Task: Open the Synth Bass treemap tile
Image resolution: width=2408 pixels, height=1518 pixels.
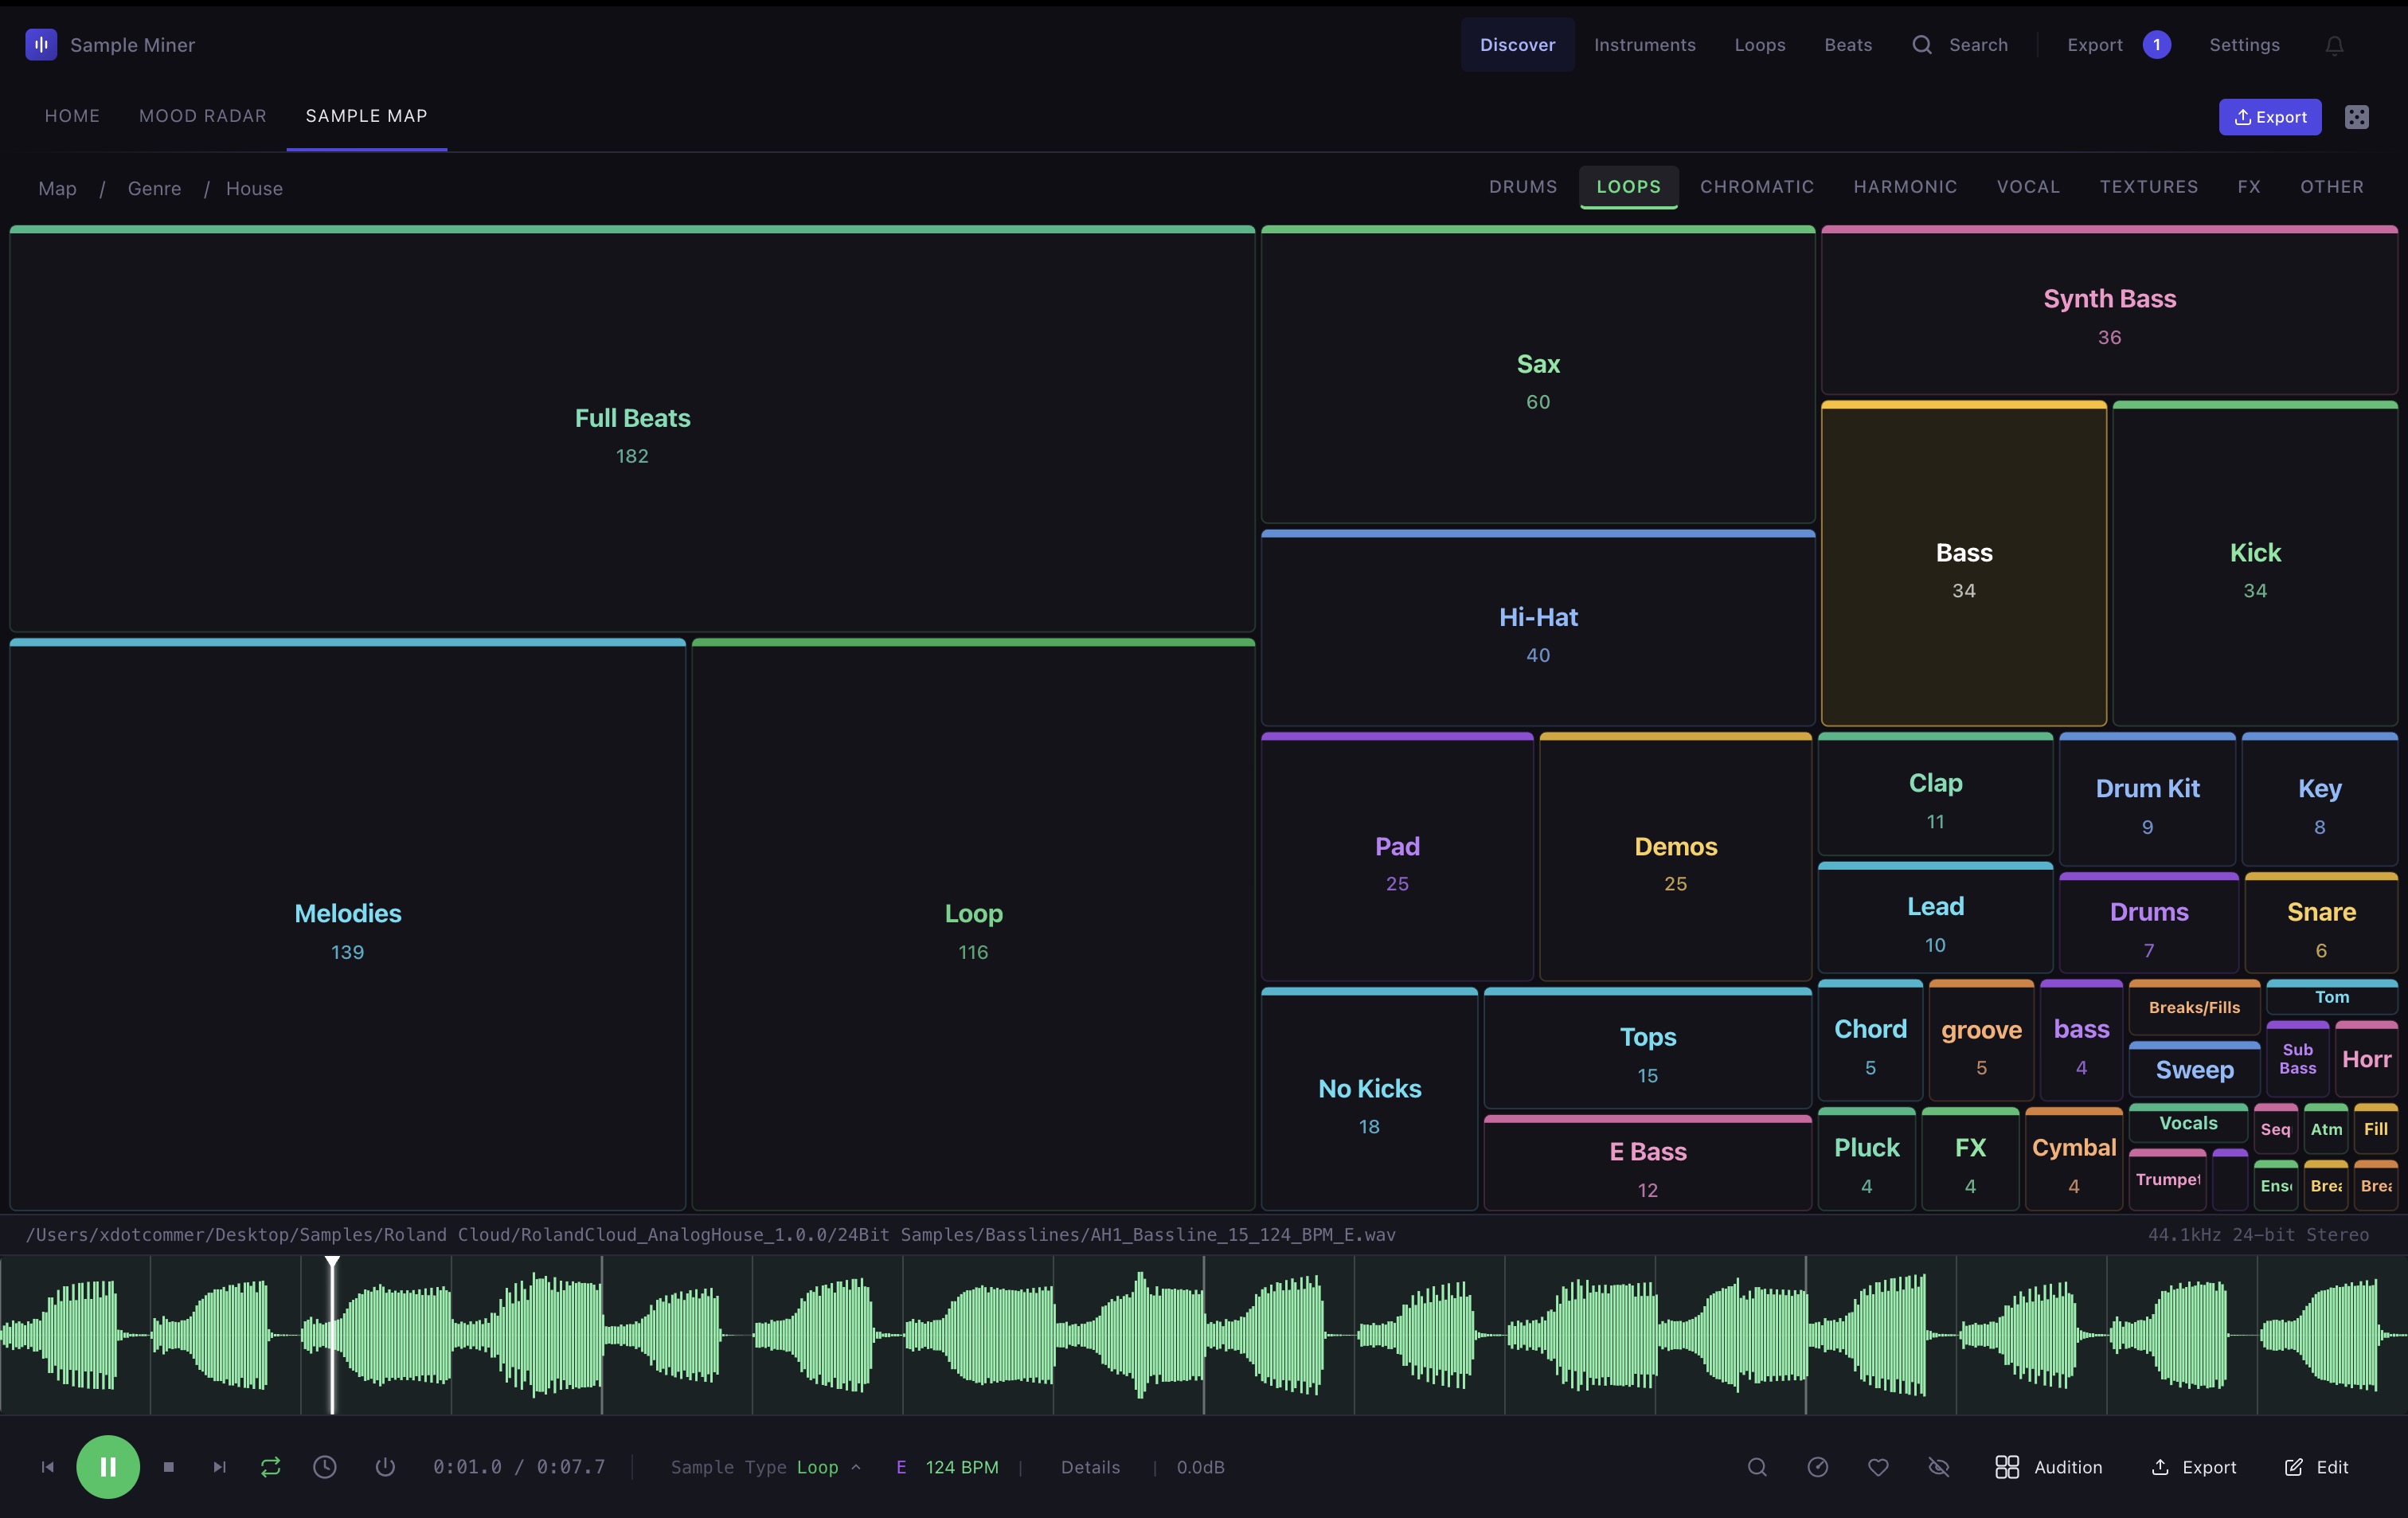Action: click(2109, 311)
